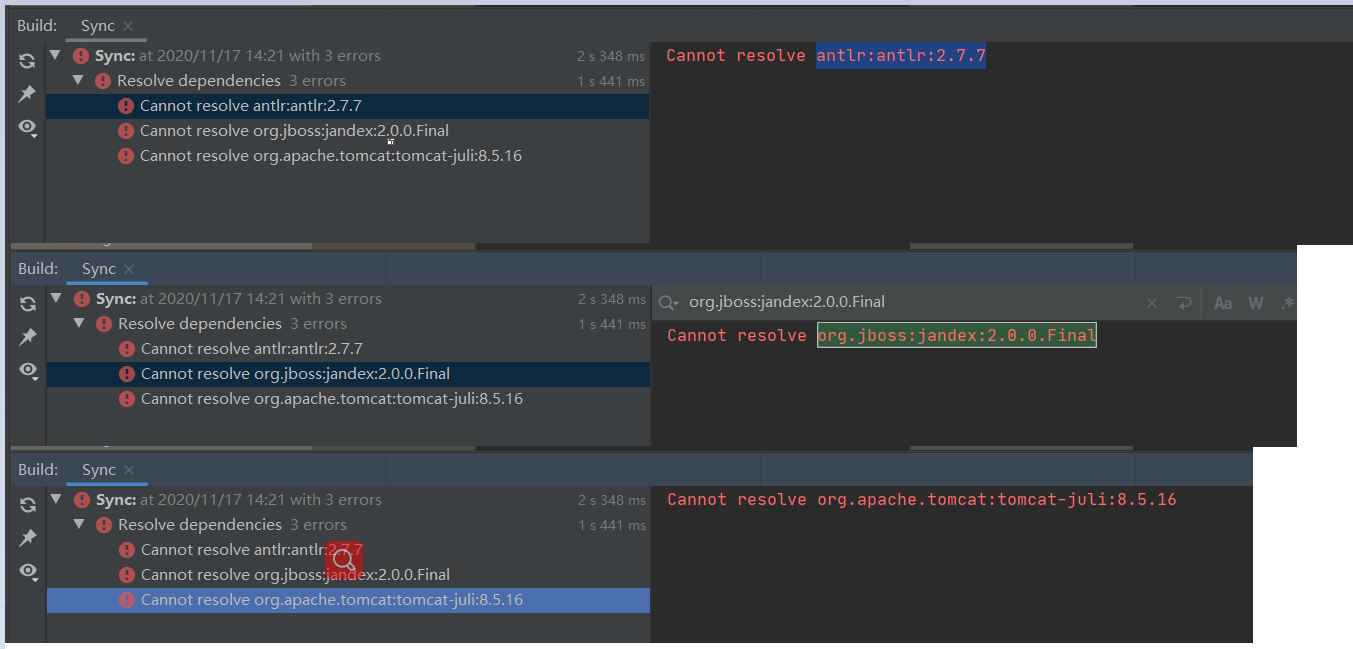Viewport: 1353px width, 649px height.
Task: Close the Sync tab in the bottom panel
Action: pyautogui.click(x=129, y=470)
